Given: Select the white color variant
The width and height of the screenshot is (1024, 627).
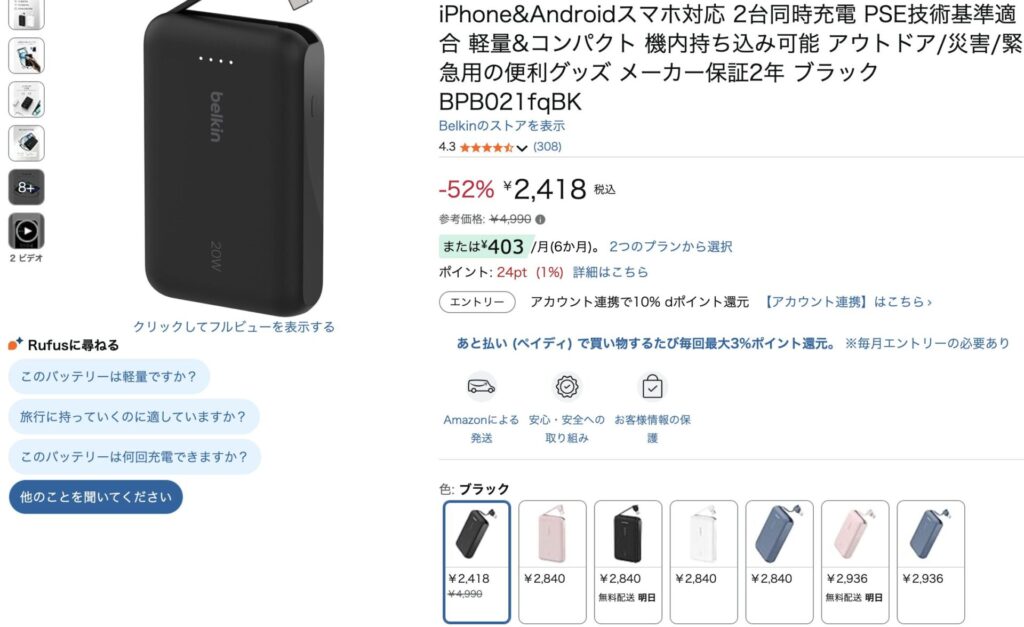Looking at the screenshot, I should tap(704, 562).
